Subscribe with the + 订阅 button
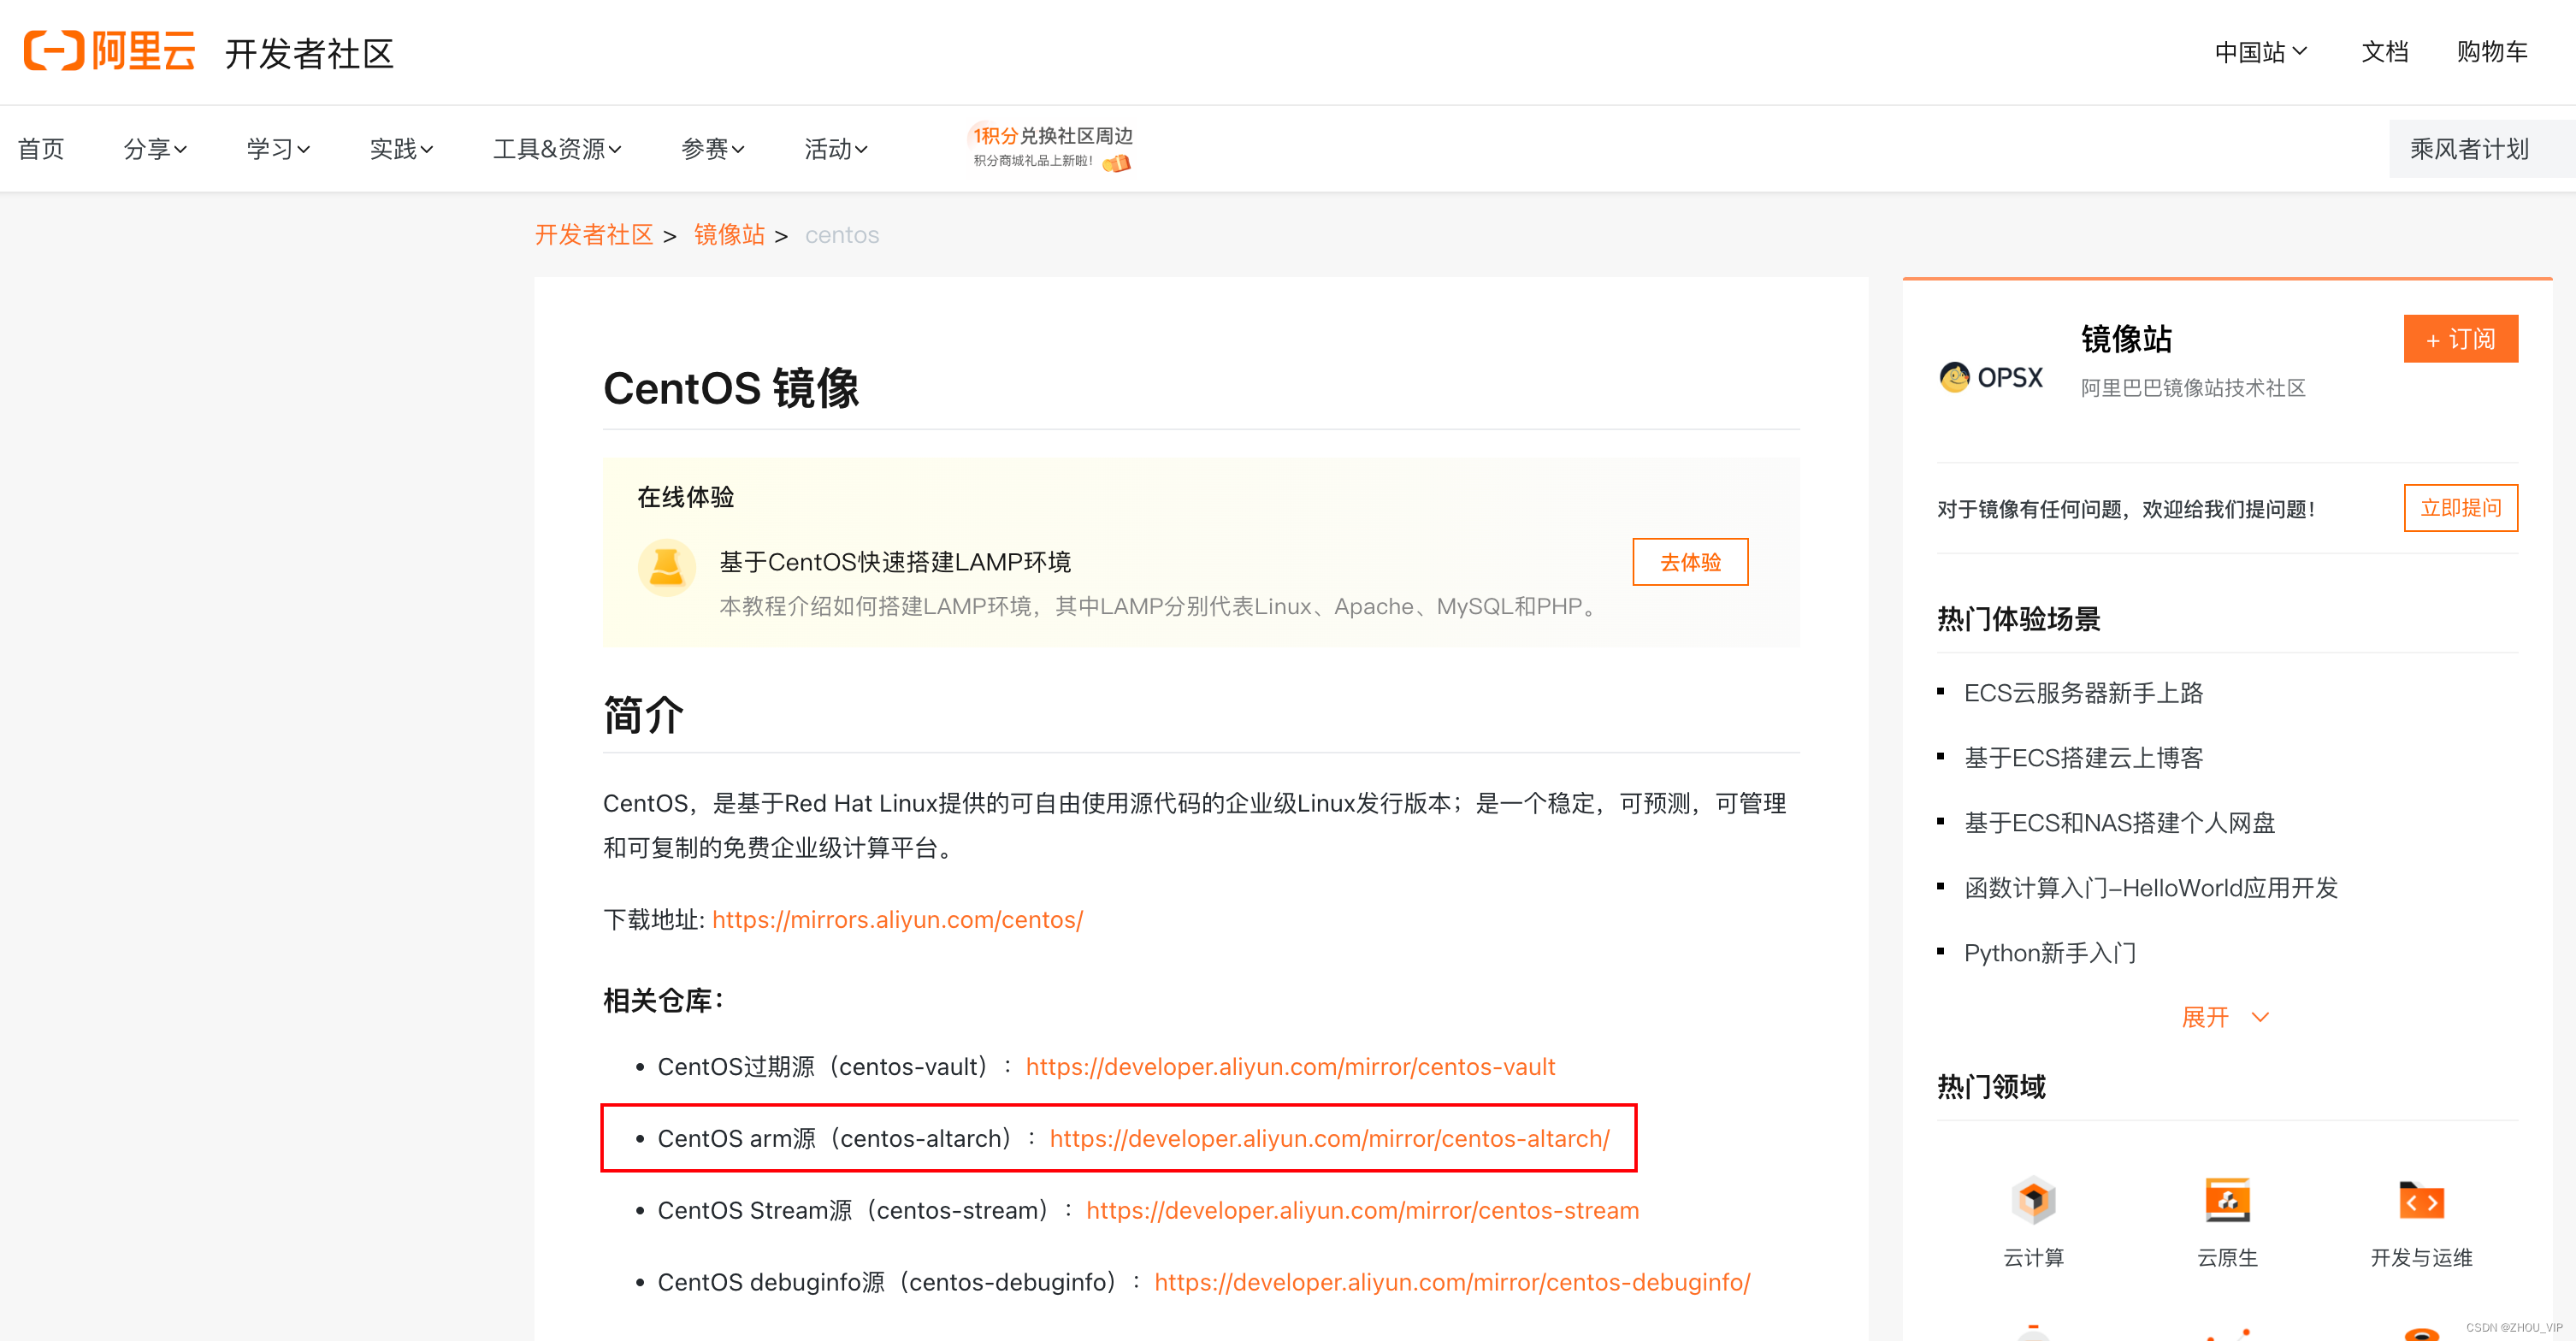Image resolution: width=2576 pixels, height=1341 pixels. tap(2461, 339)
